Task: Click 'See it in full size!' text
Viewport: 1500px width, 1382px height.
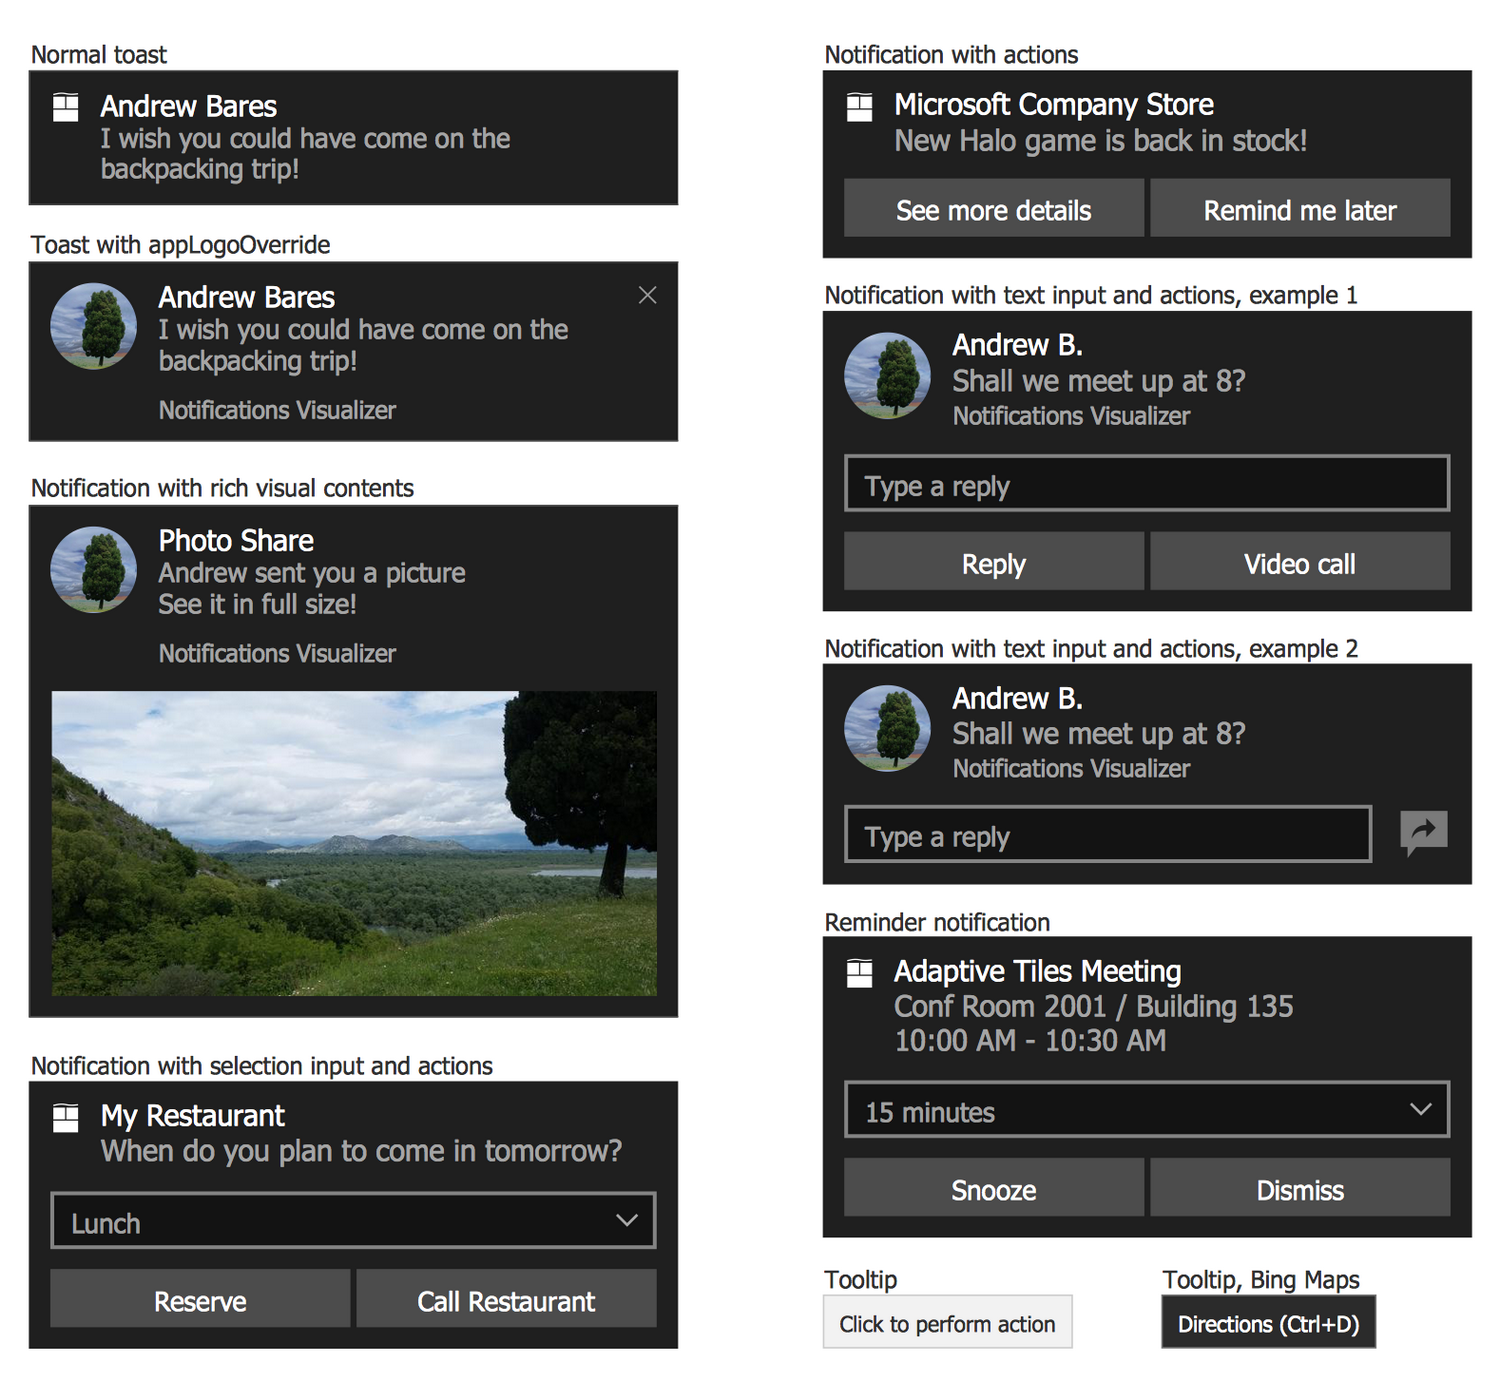Action: pos(257,604)
